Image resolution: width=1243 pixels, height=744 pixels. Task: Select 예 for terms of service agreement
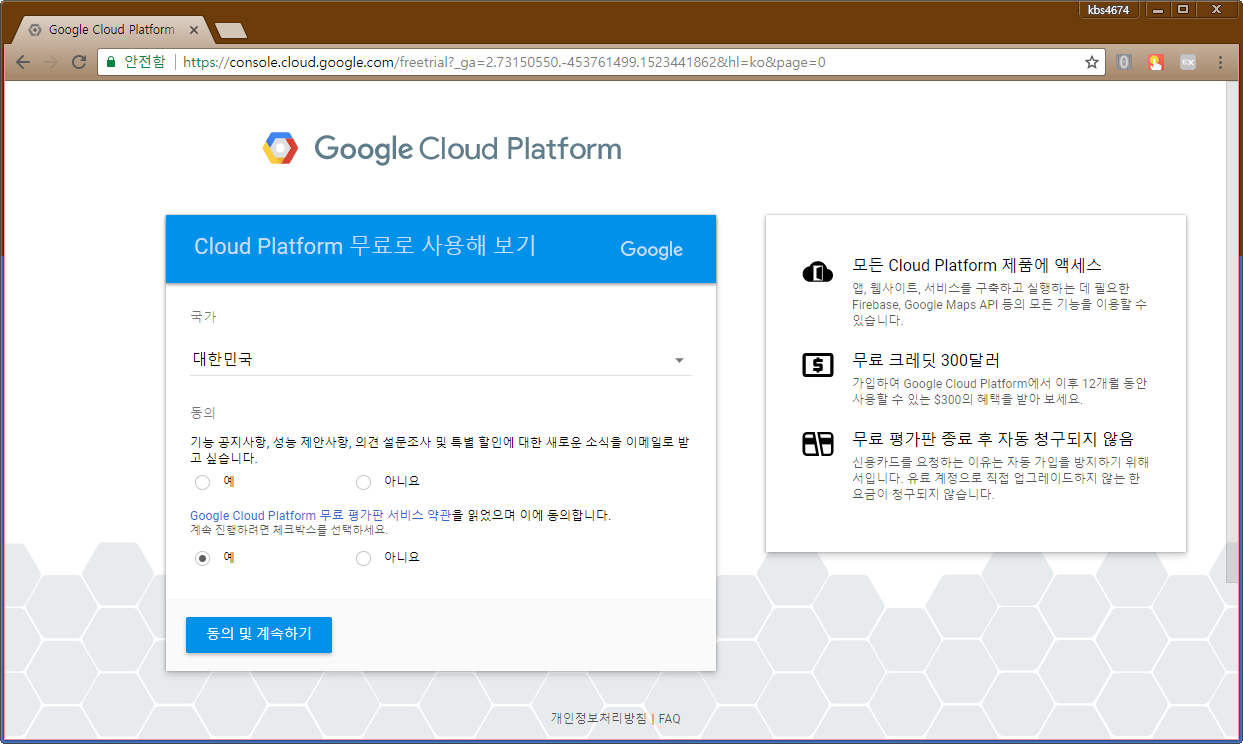[202, 558]
